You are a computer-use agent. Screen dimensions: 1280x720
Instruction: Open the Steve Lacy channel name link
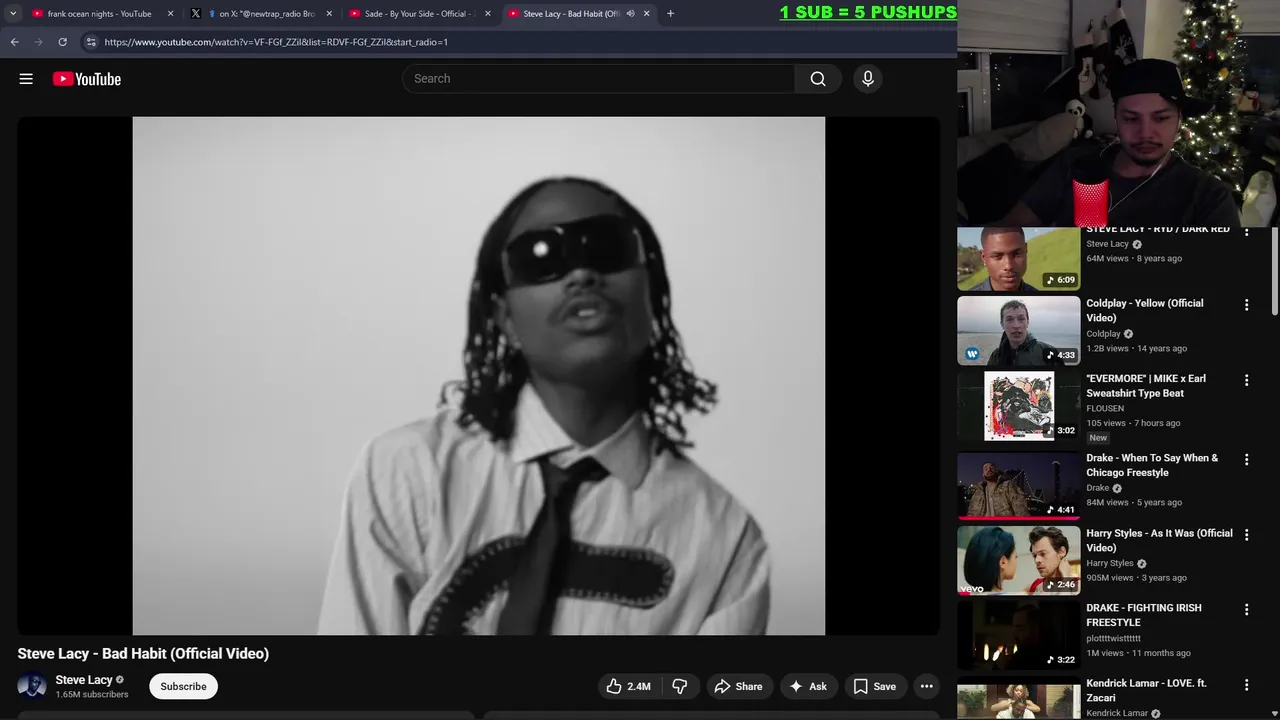(84, 680)
